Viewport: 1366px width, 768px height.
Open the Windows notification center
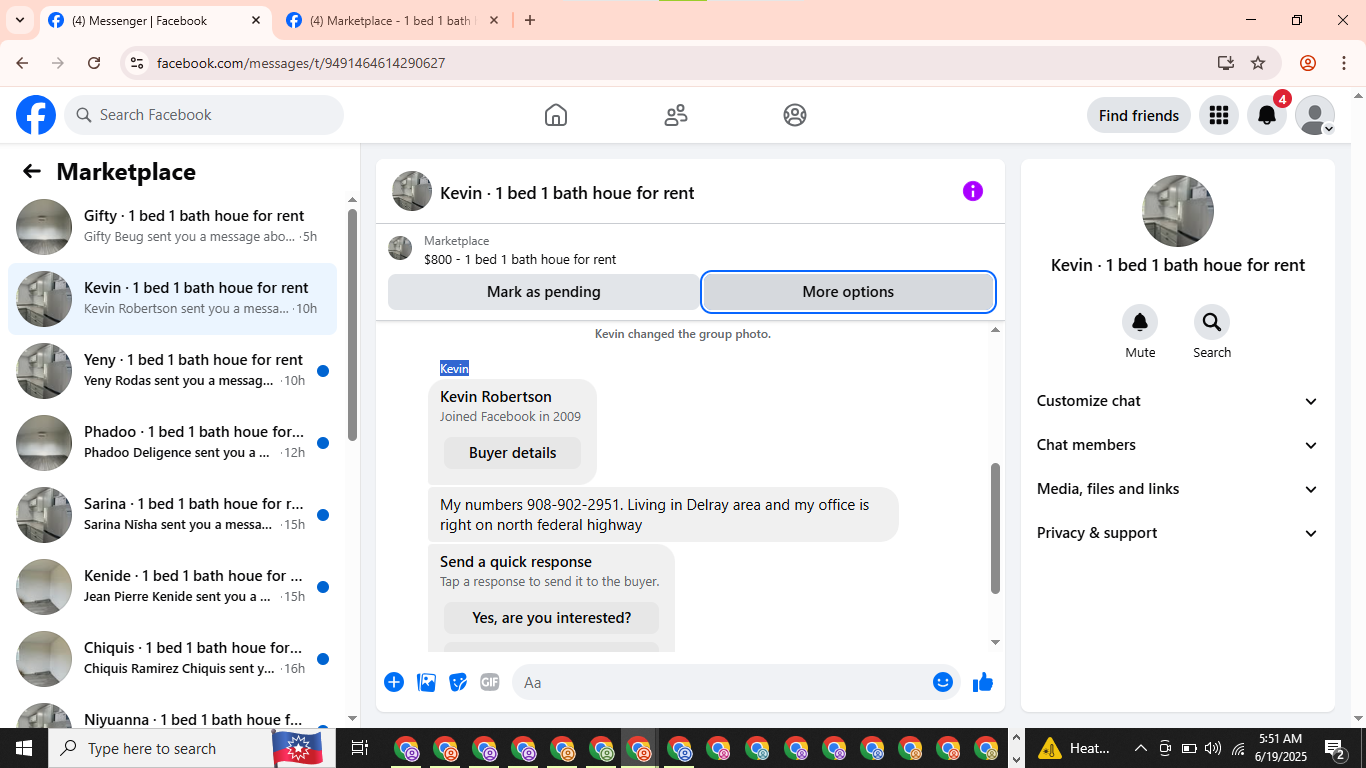pyautogui.click(x=1335, y=748)
